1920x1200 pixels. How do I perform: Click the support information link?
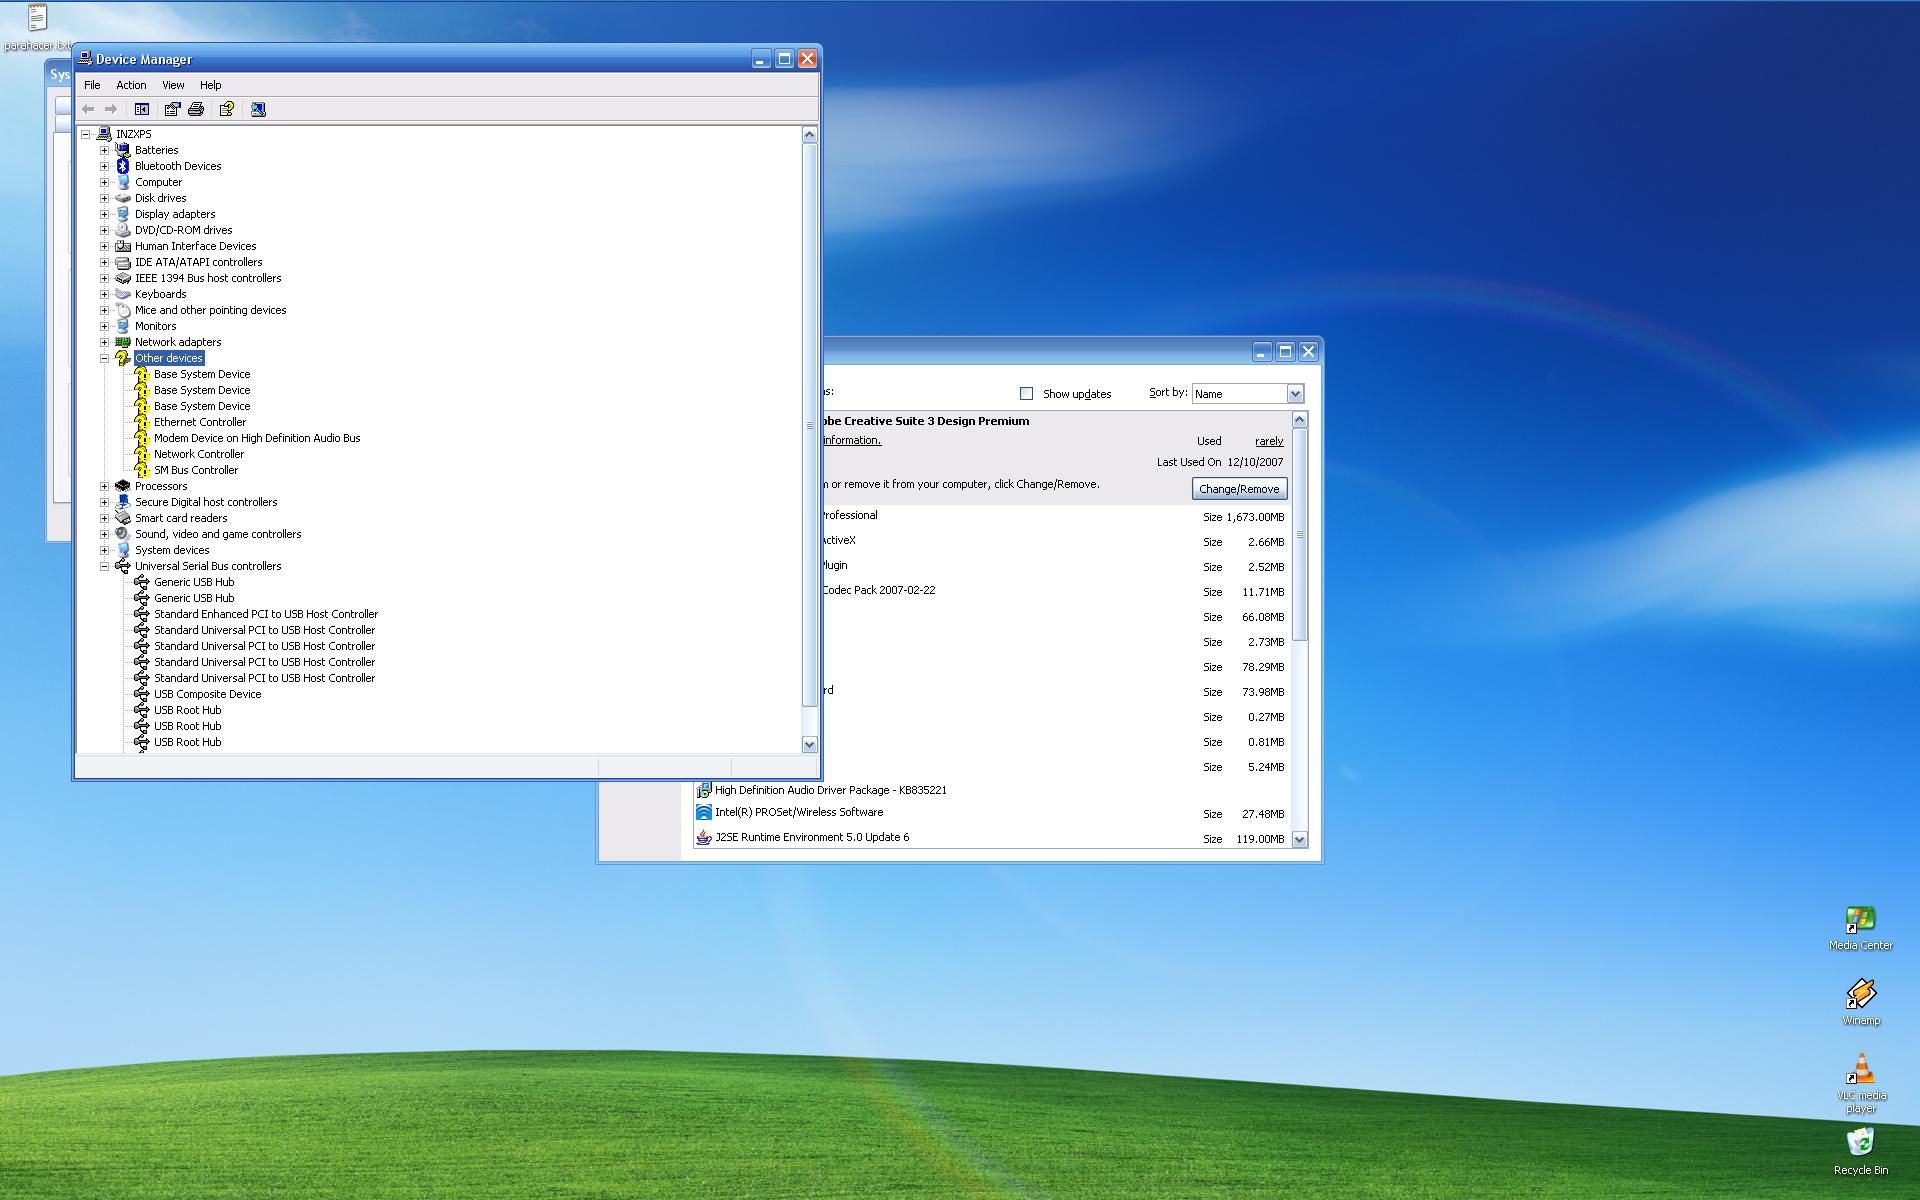click(851, 440)
